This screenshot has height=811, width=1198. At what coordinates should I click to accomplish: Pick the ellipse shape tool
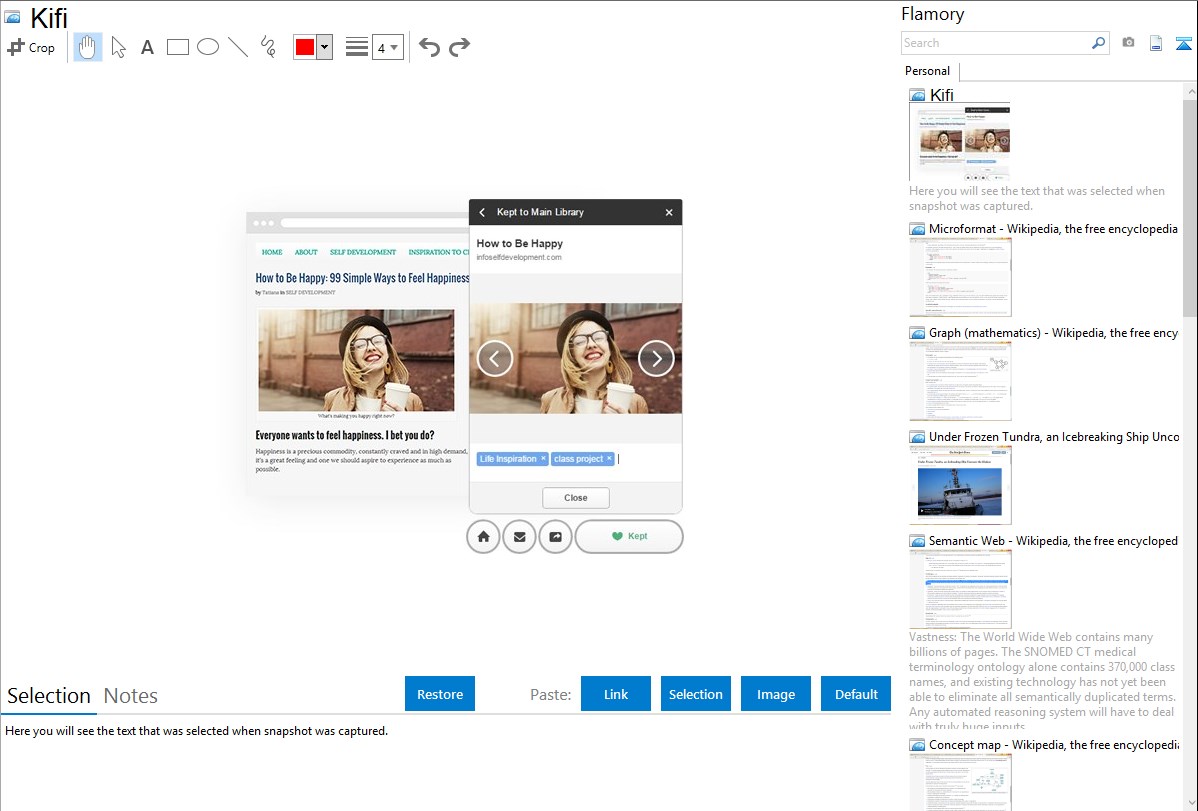click(208, 47)
